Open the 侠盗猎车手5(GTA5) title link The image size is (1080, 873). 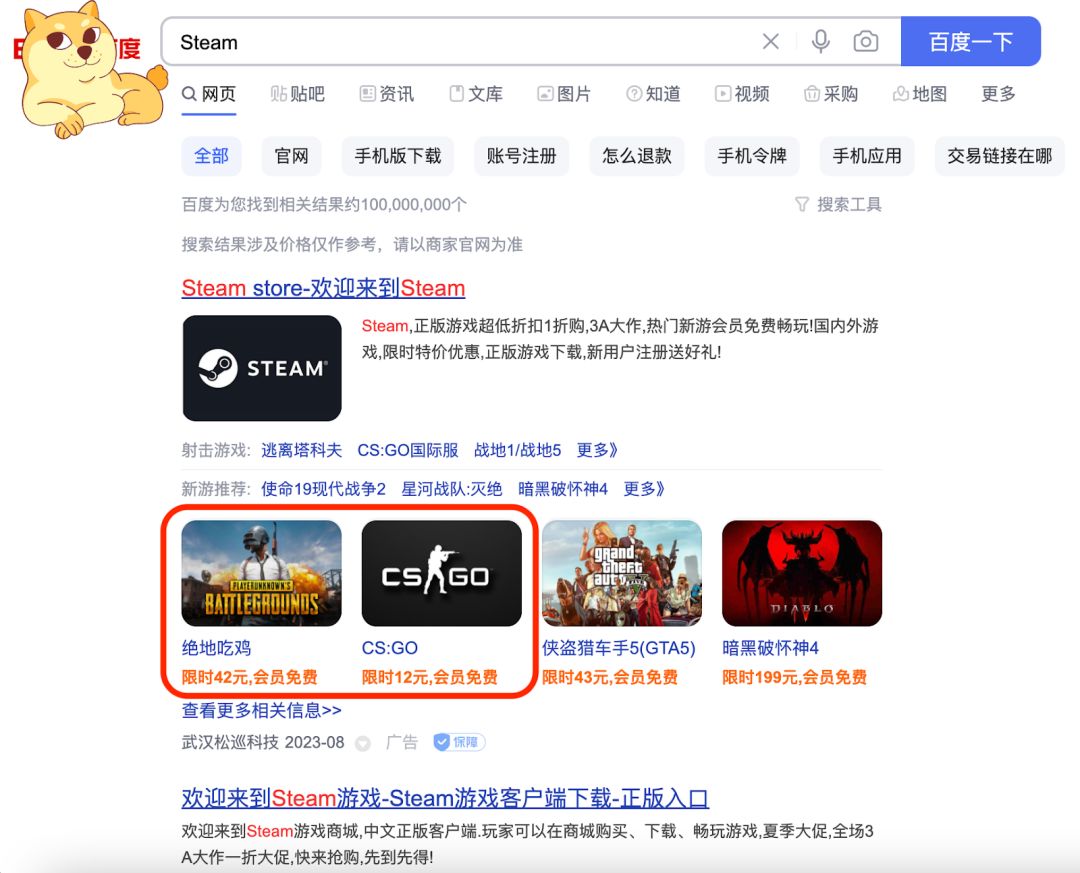coord(619,648)
